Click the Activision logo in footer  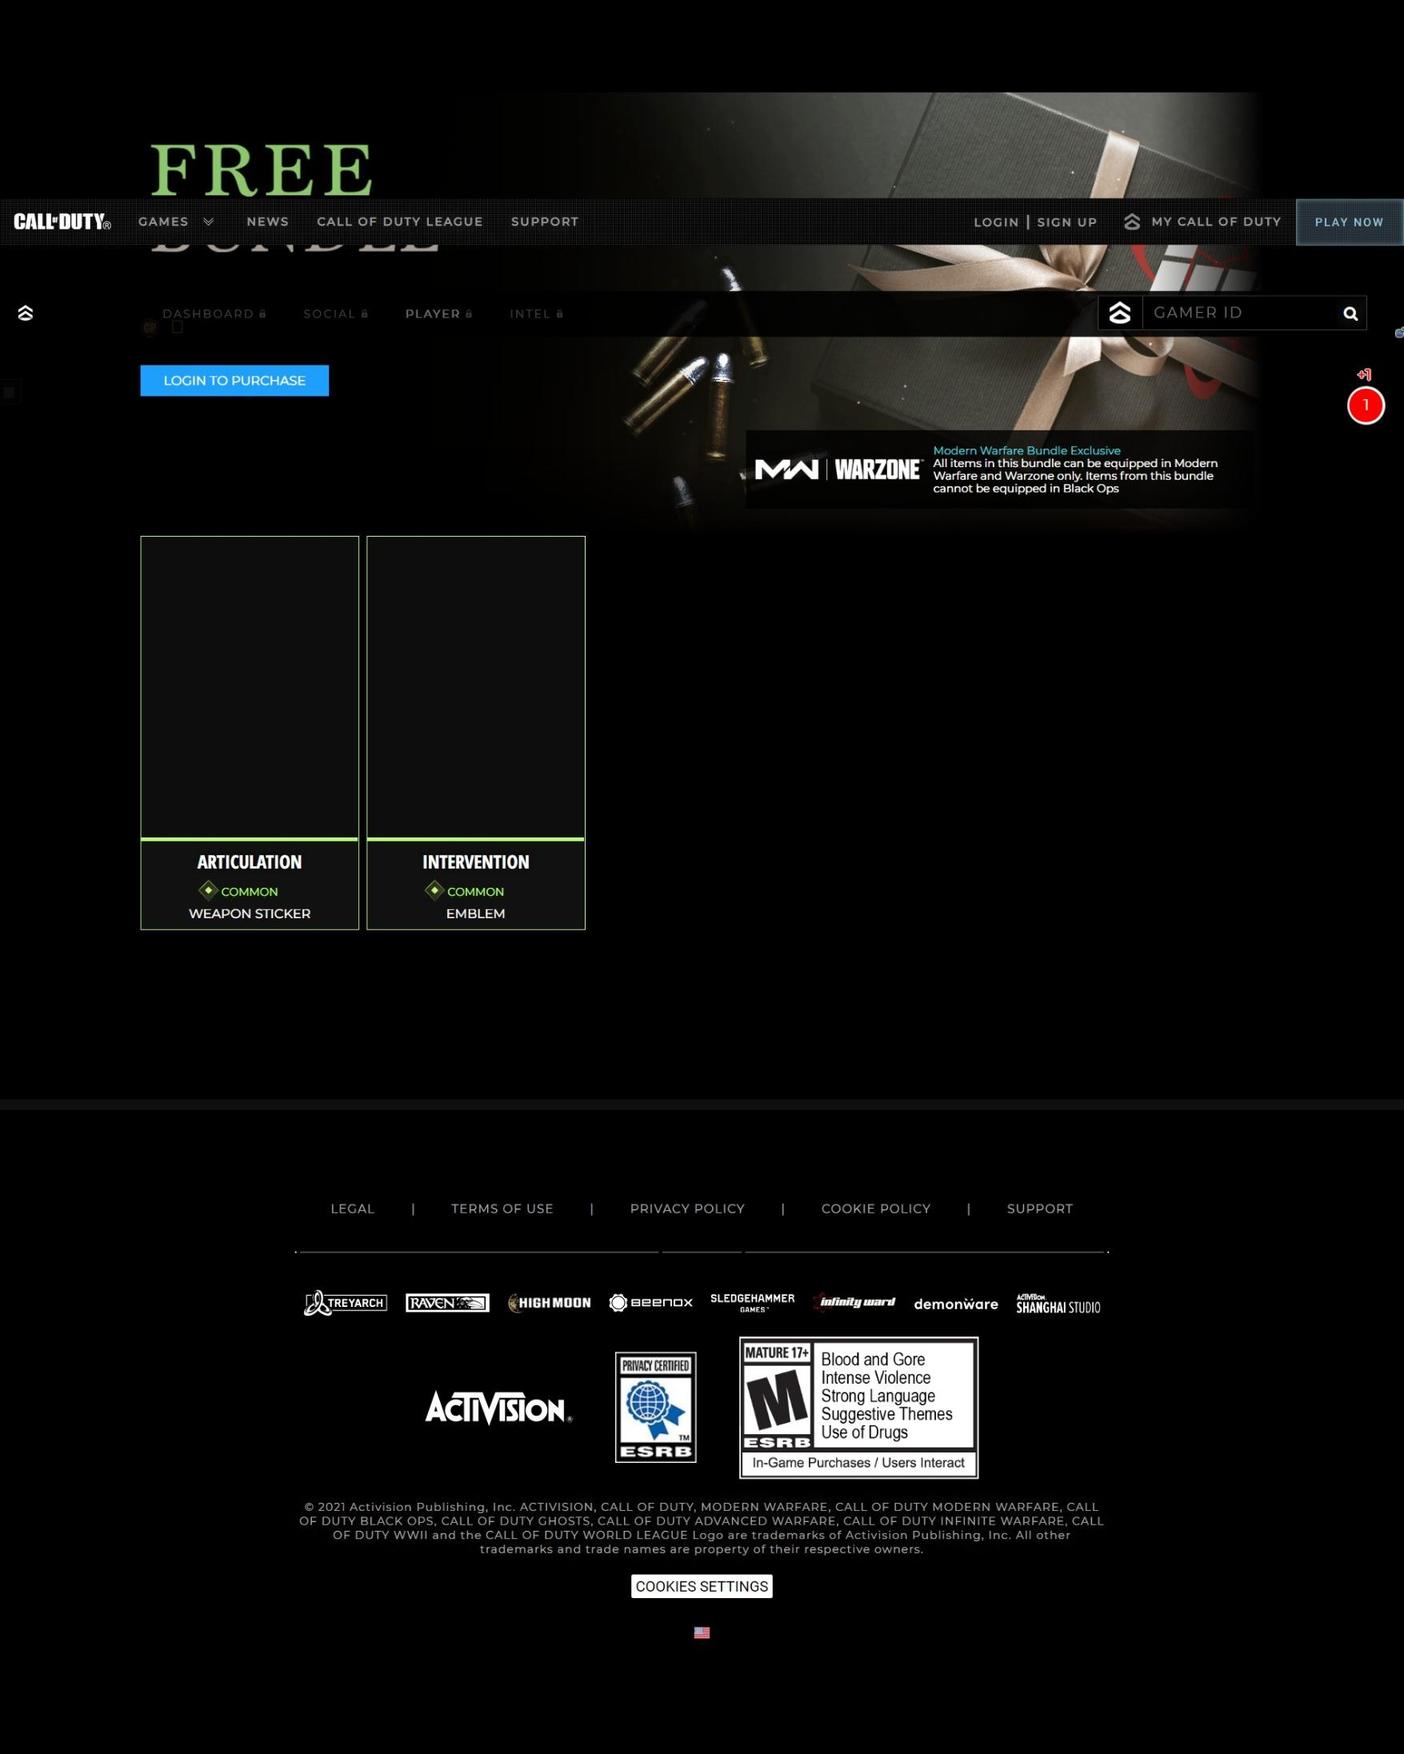pyautogui.click(x=498, y=1408)
